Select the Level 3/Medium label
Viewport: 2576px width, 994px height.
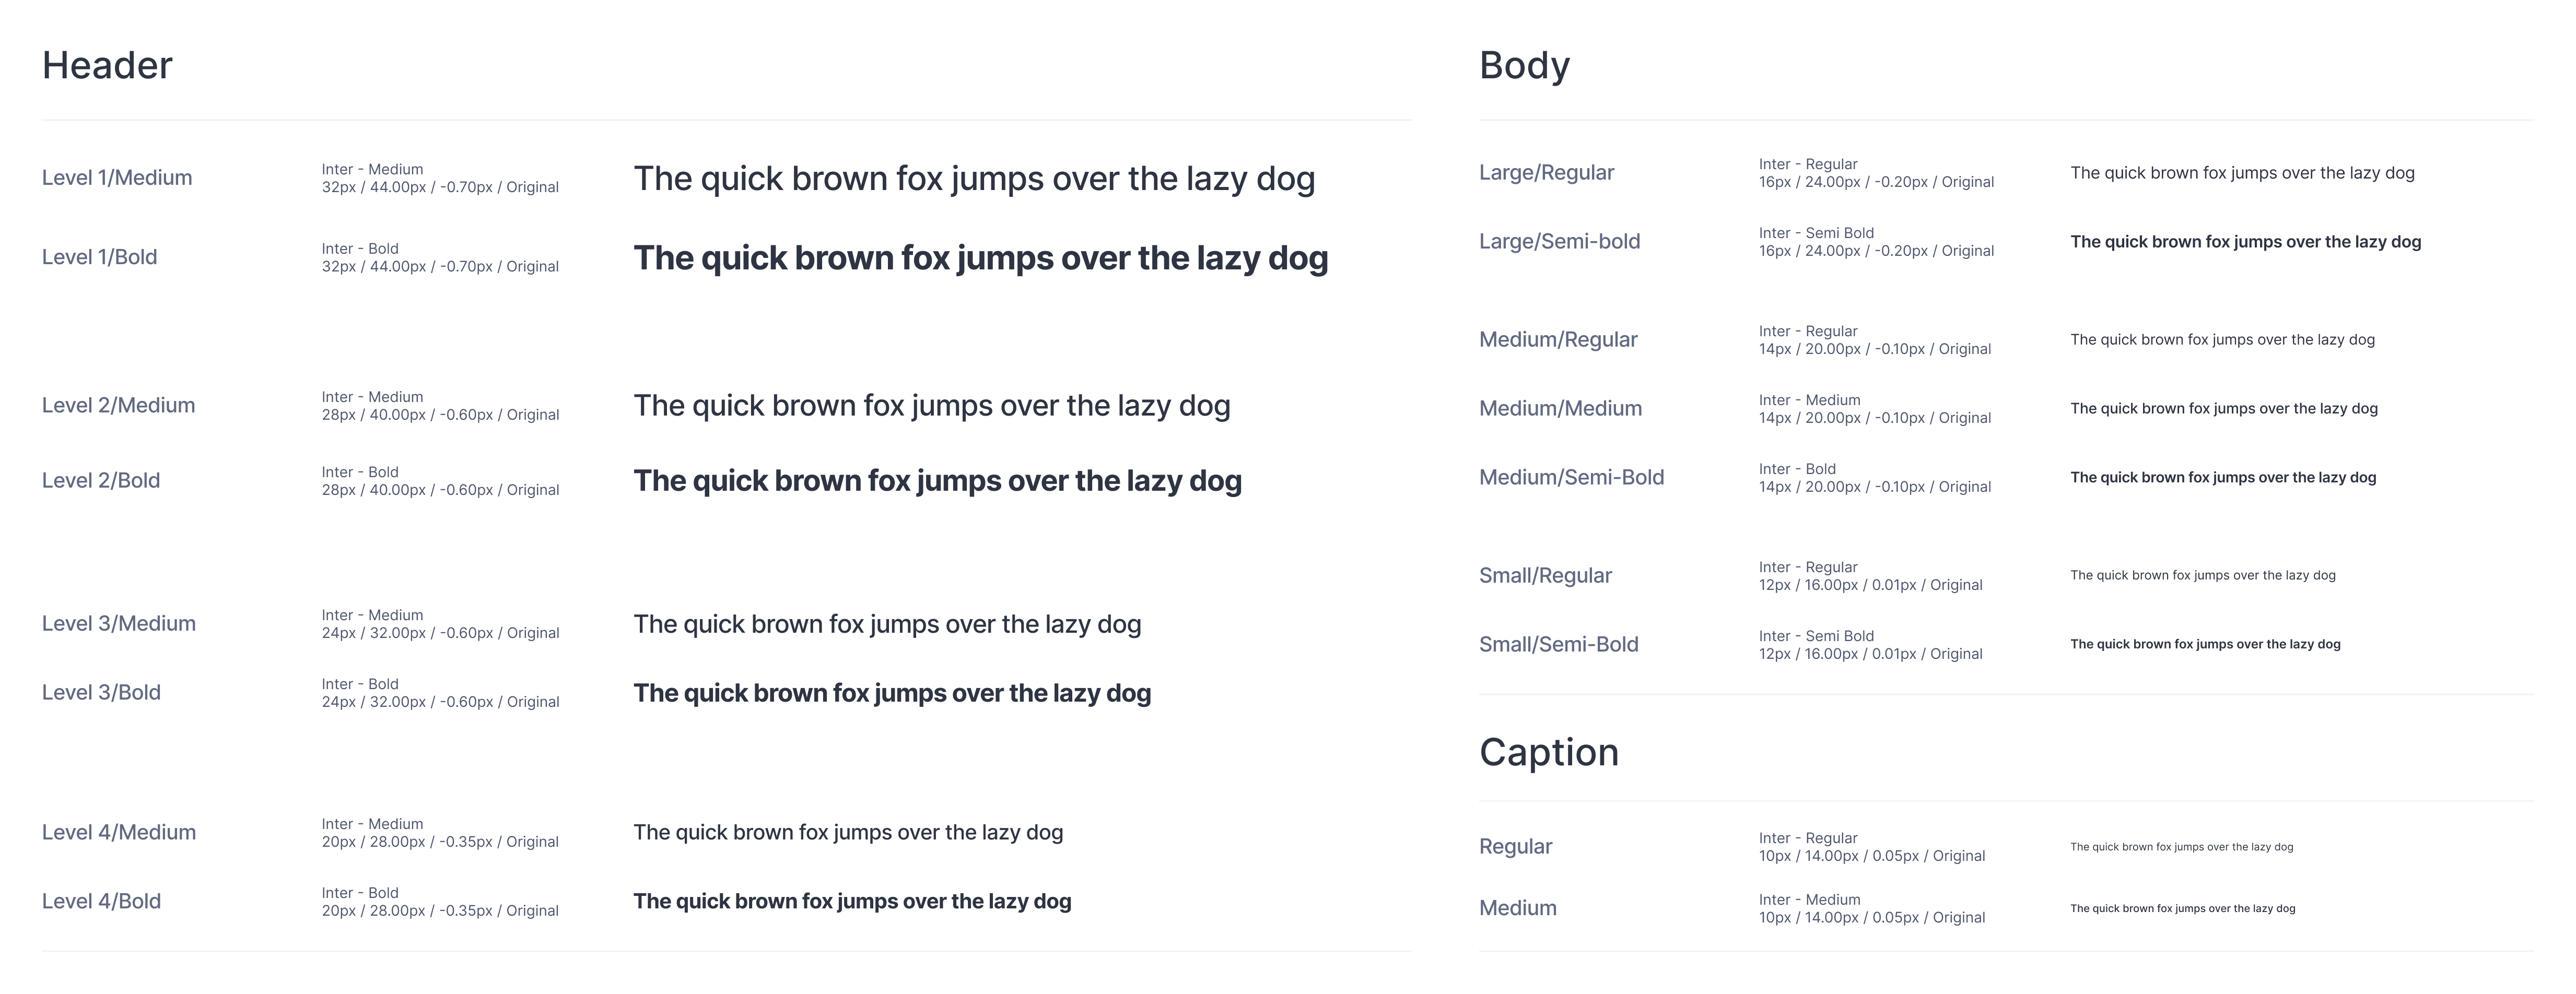[x=119, y=623]
